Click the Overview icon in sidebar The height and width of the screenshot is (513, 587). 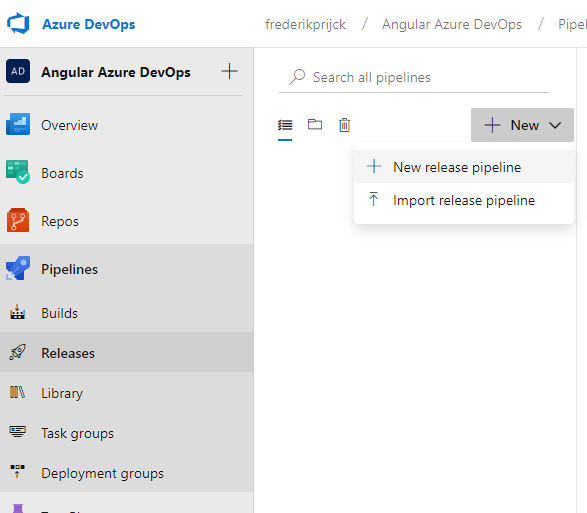(x=18, y=124)
